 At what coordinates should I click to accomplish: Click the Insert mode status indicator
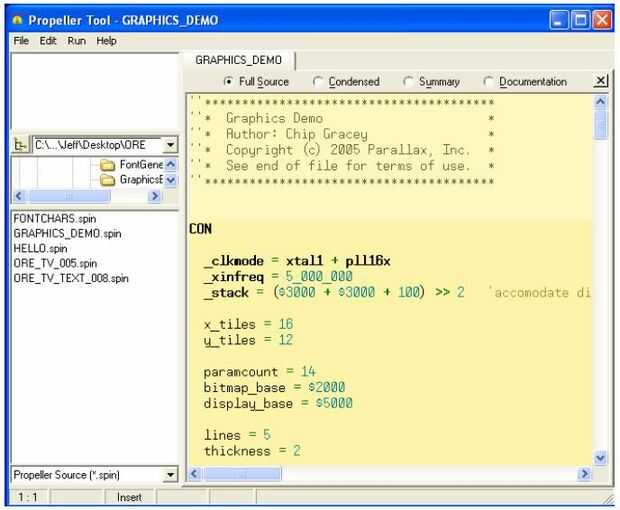(129, 497)
